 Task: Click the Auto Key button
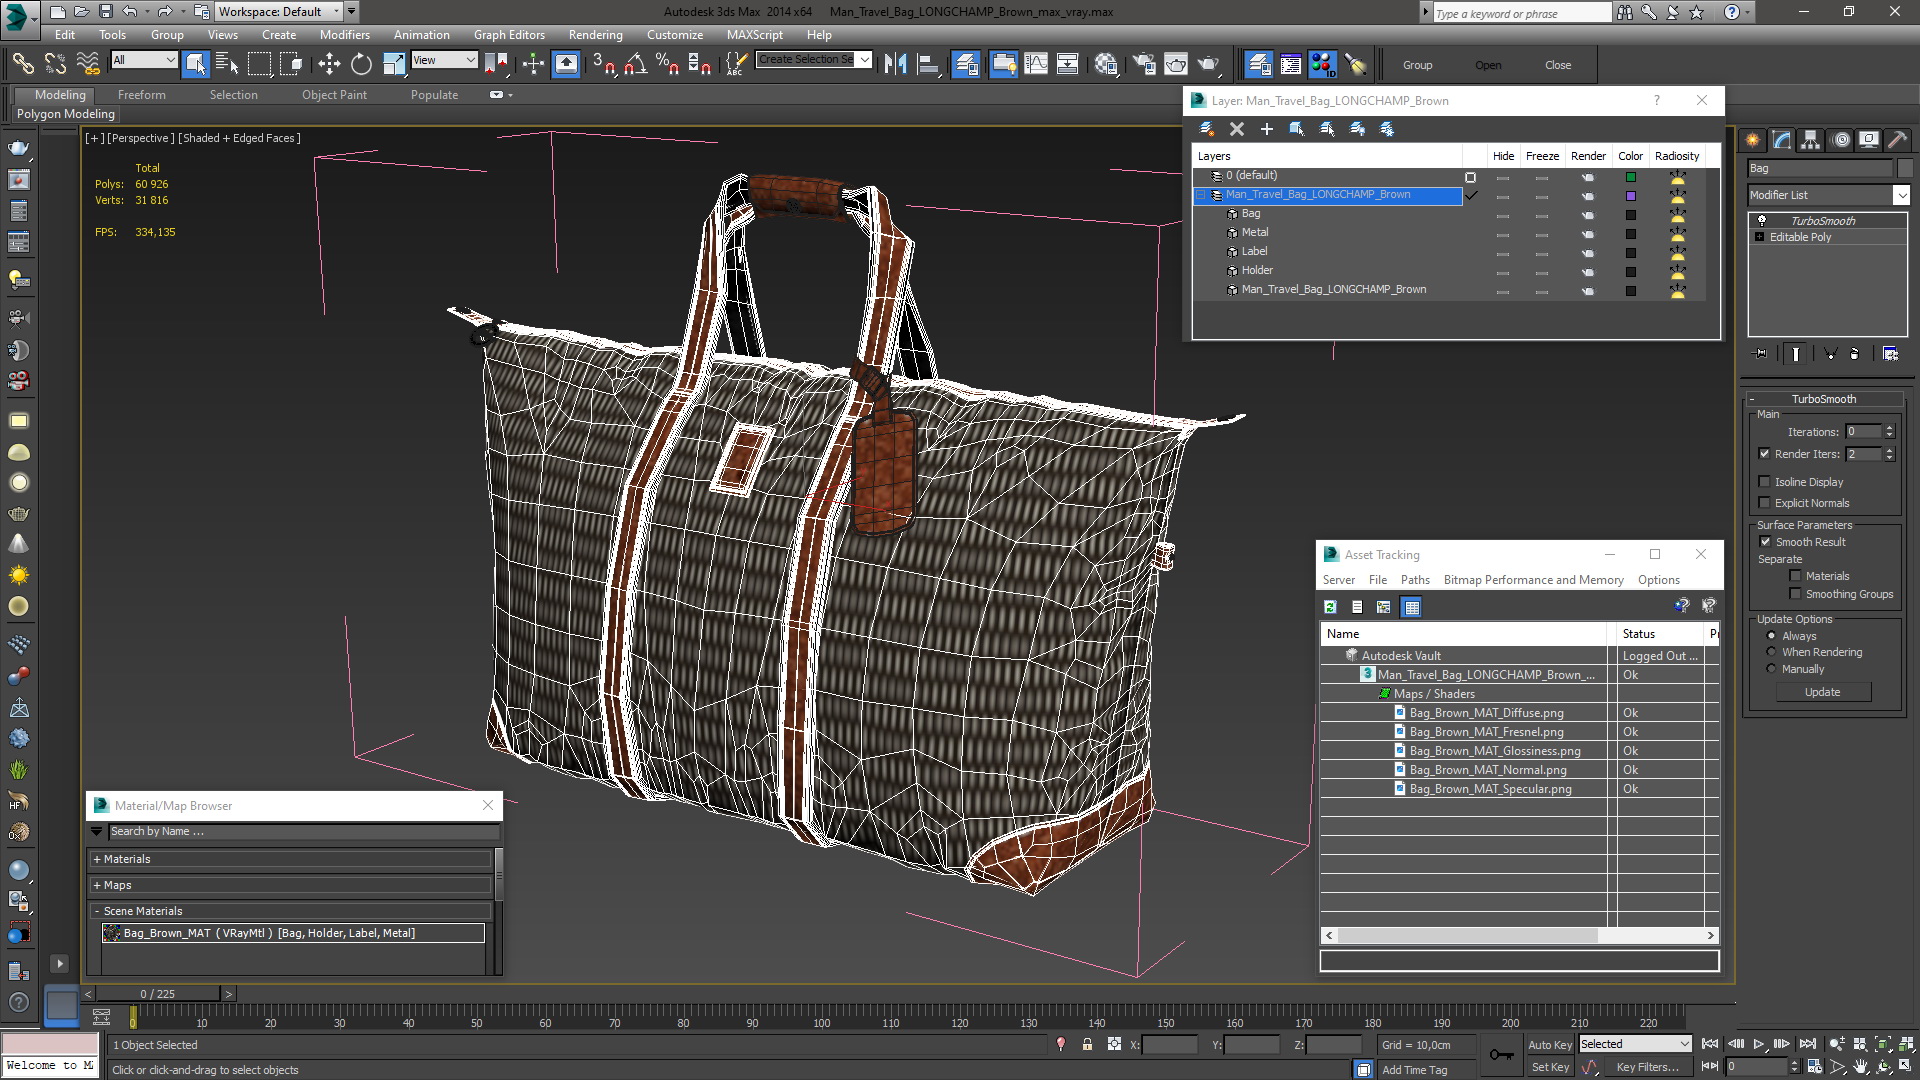1549,1044
